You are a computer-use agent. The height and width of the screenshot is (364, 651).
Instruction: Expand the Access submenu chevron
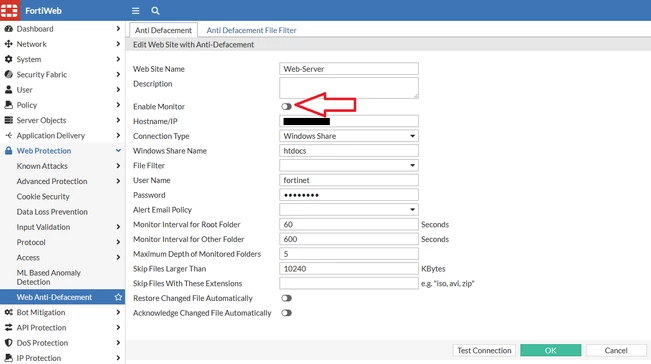point(118,257)
